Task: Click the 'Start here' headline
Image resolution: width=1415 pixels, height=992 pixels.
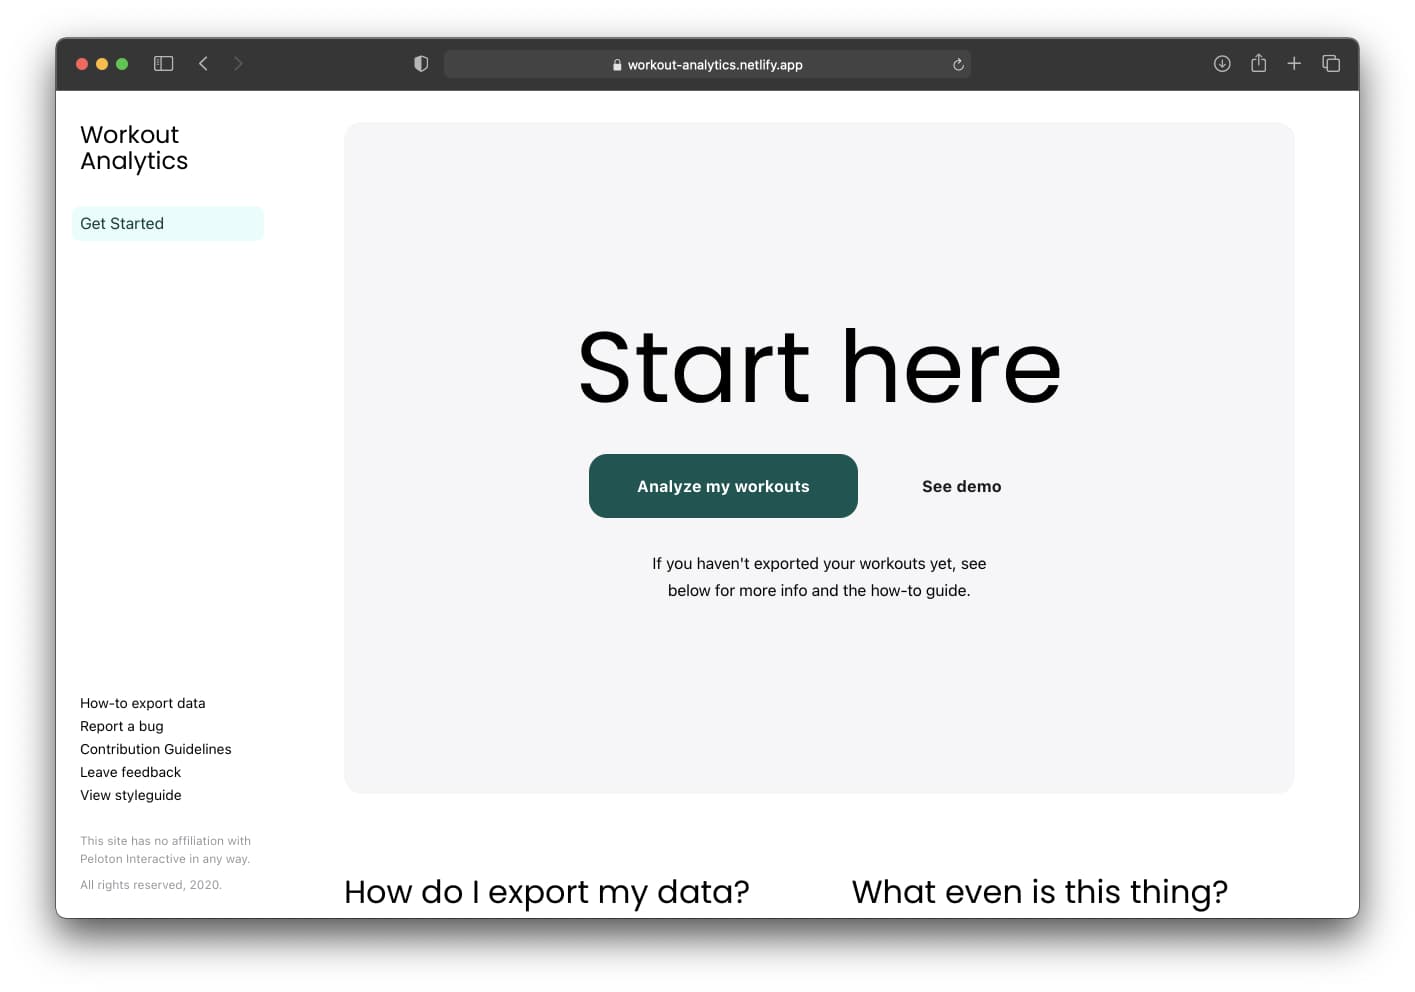Action: click(x=820, y=367)
